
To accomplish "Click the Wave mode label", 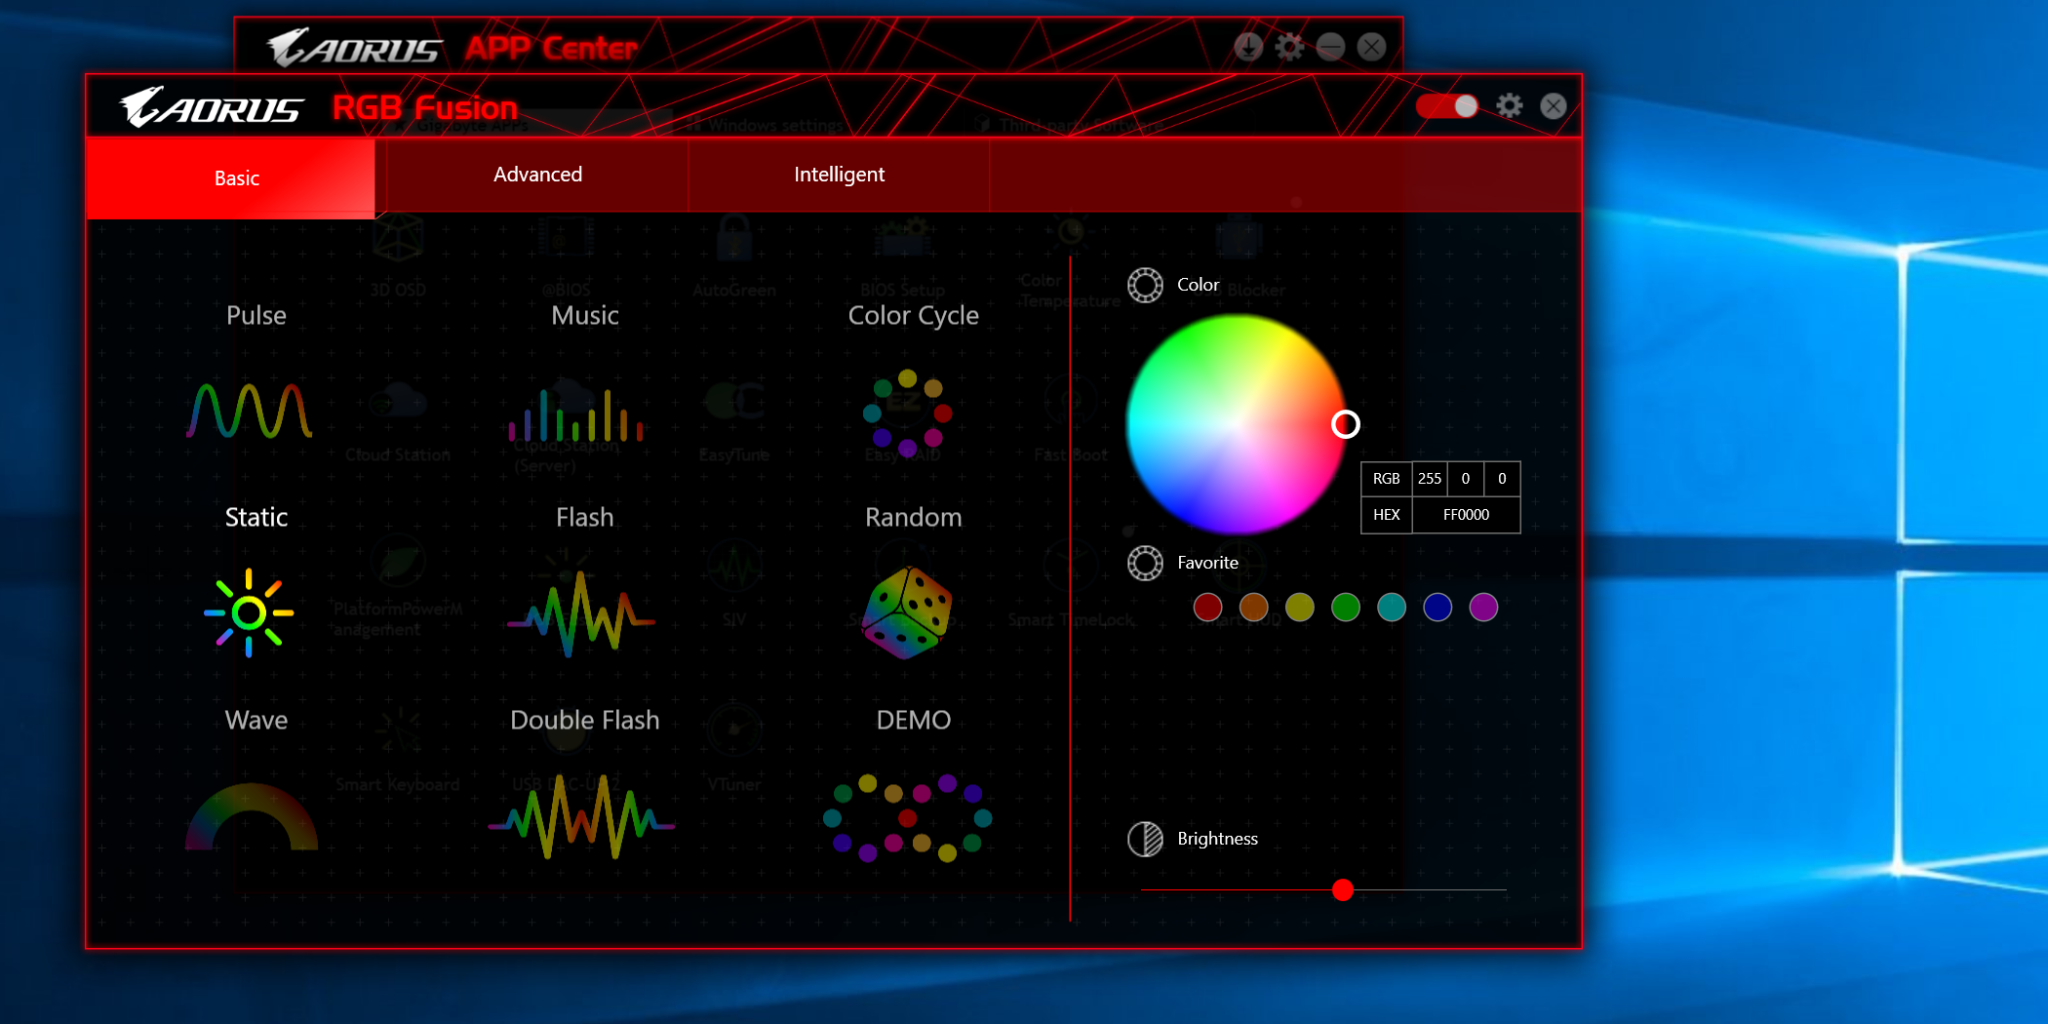I will [256, 721].
